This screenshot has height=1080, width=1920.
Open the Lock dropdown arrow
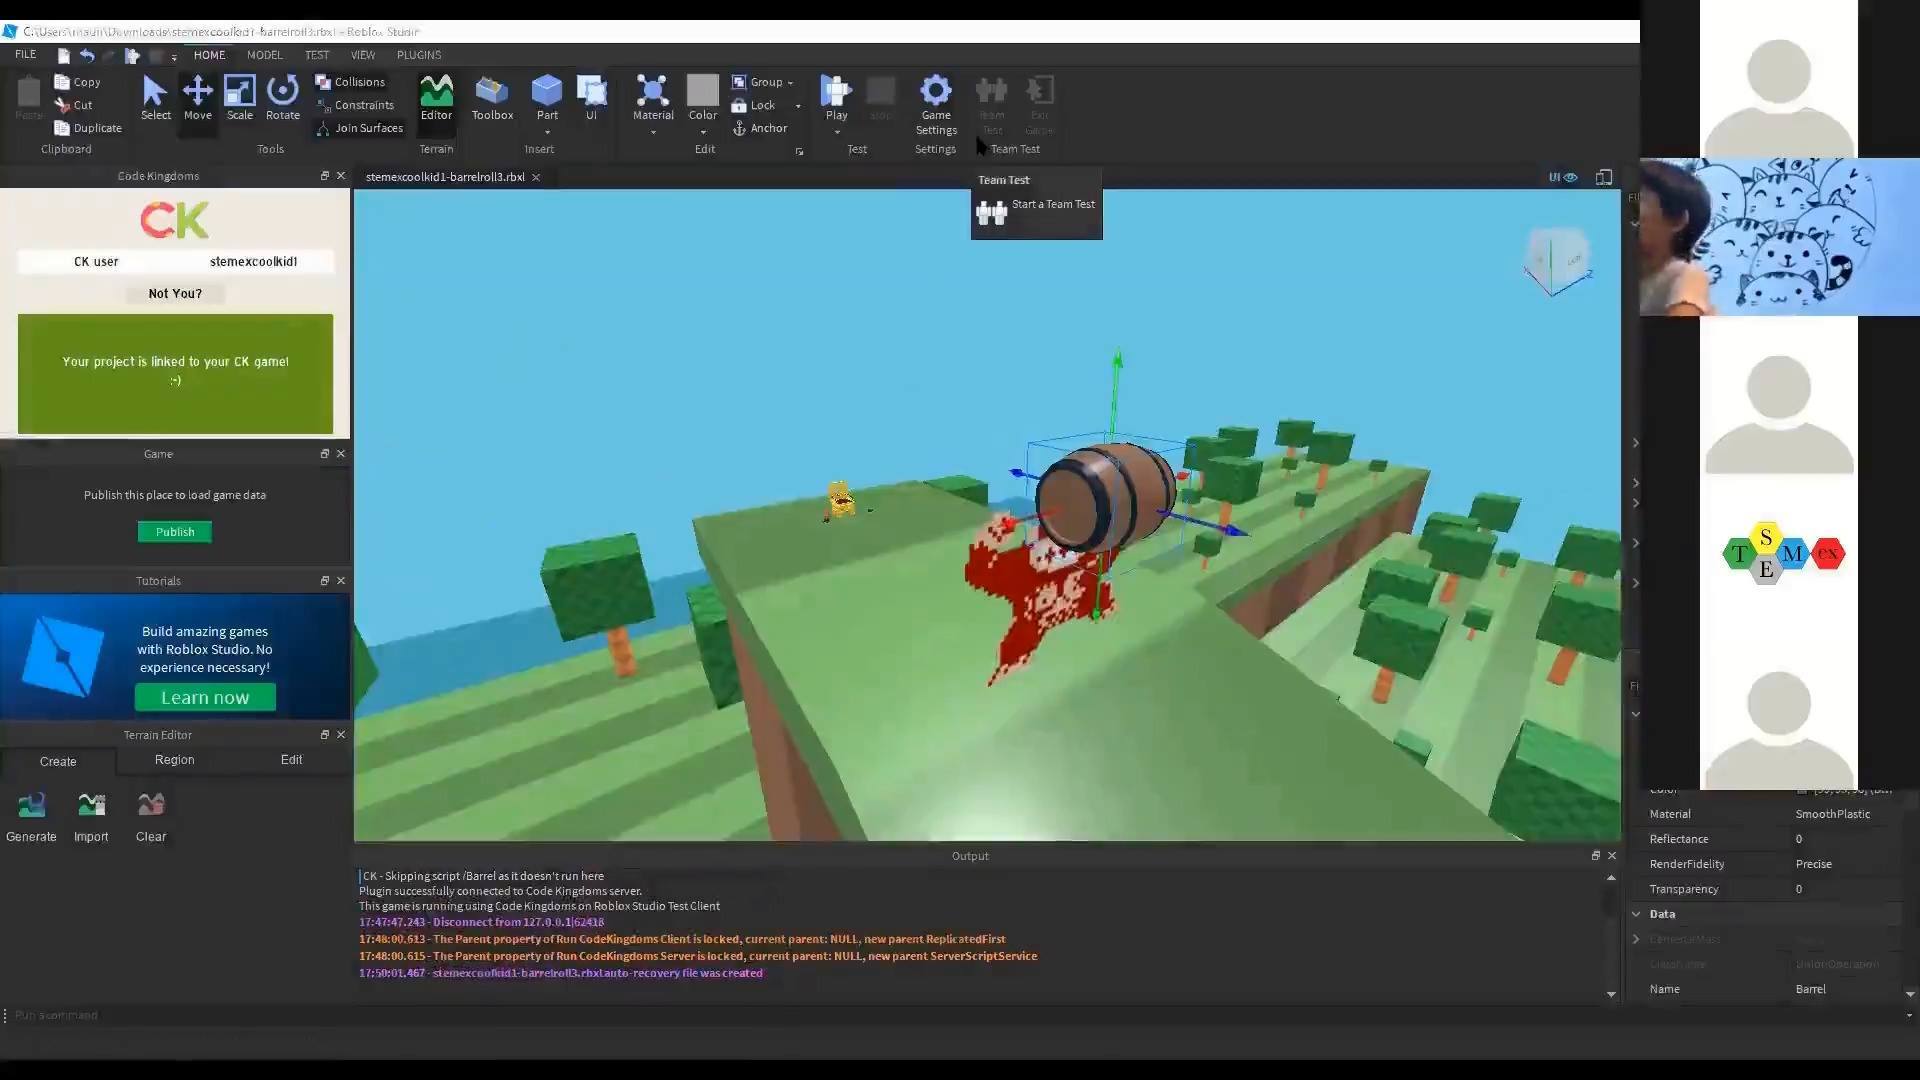(798, 106)
